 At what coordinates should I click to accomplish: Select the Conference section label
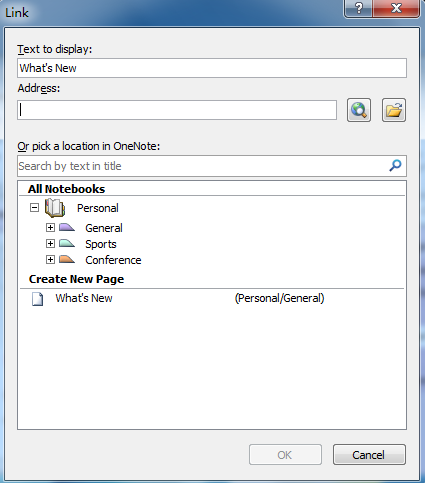tap(113, 260)
